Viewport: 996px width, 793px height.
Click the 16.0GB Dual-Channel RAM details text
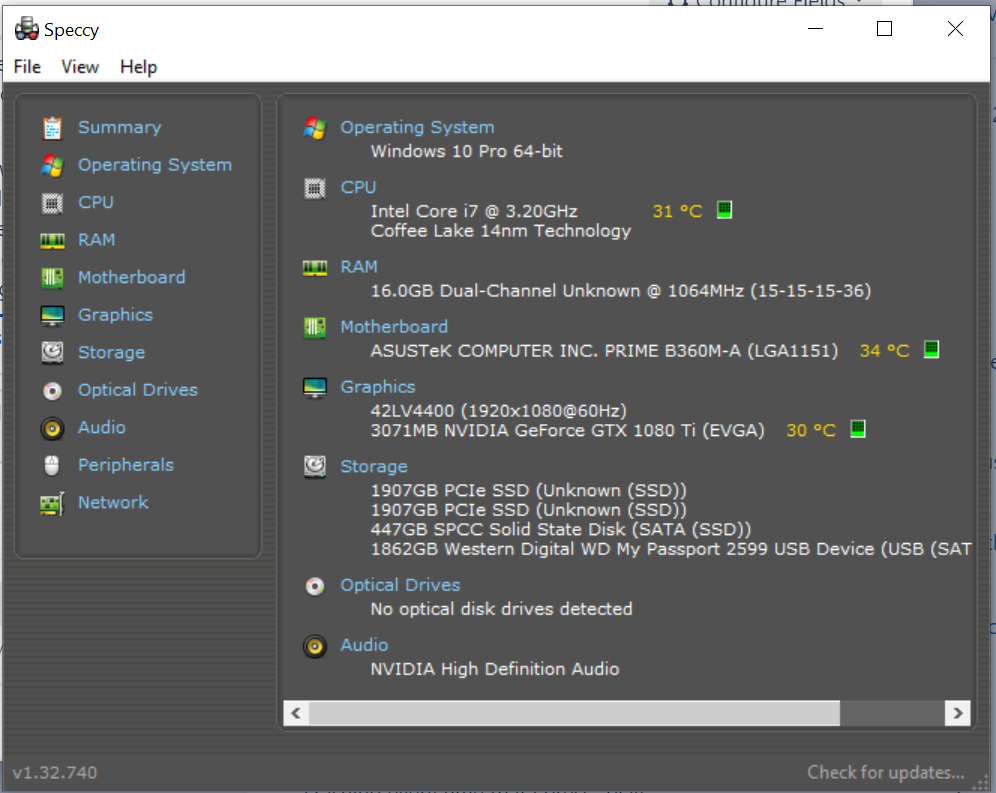(x=621, y=292)
